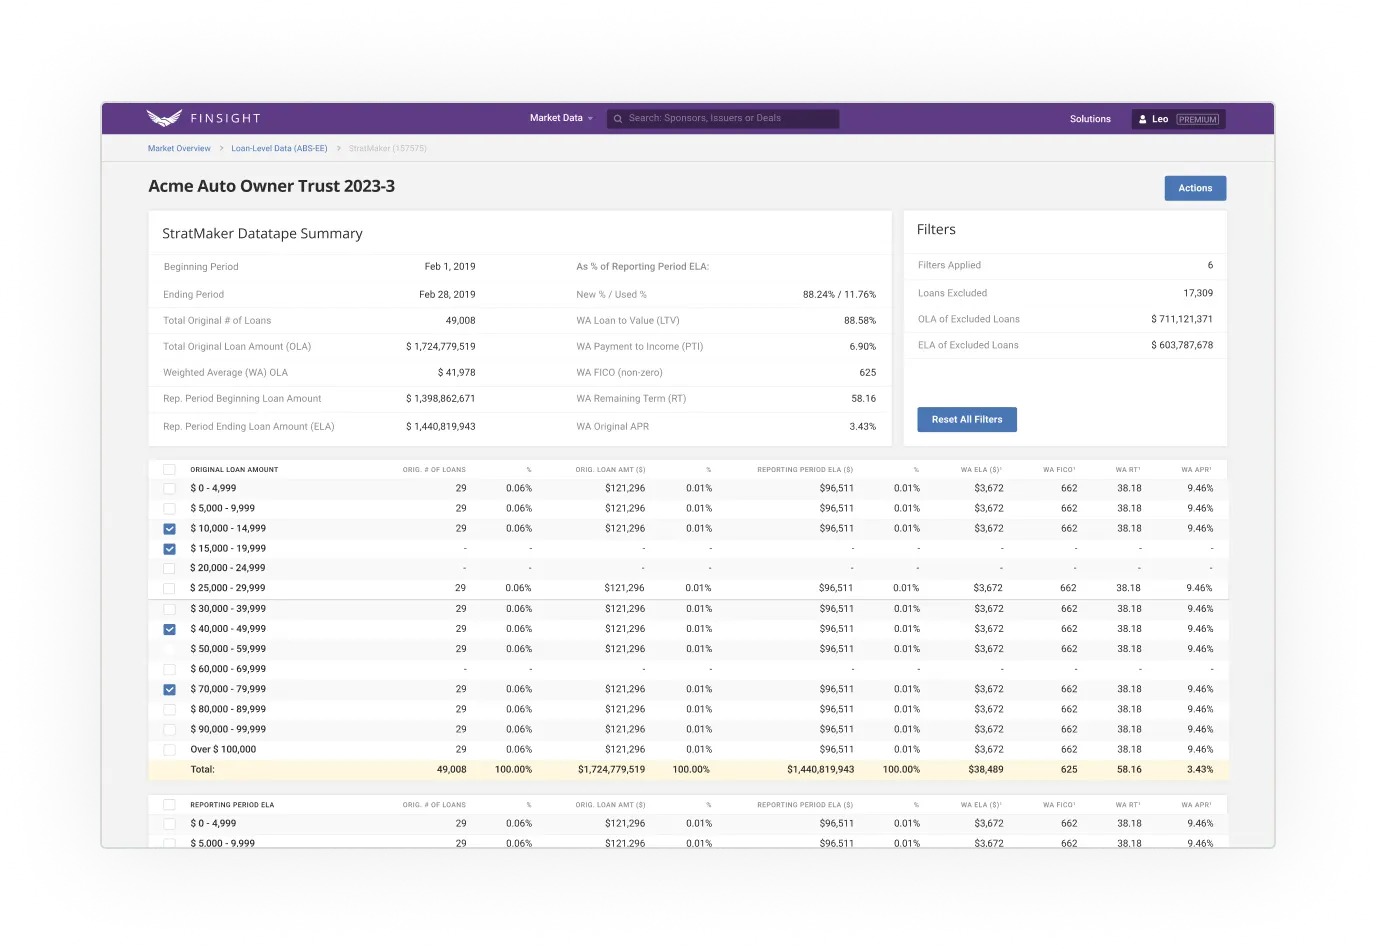
Task: Check the $ 0 - 4,999 checkbox in Reporting Period ELA
Action: coord(169,824)
